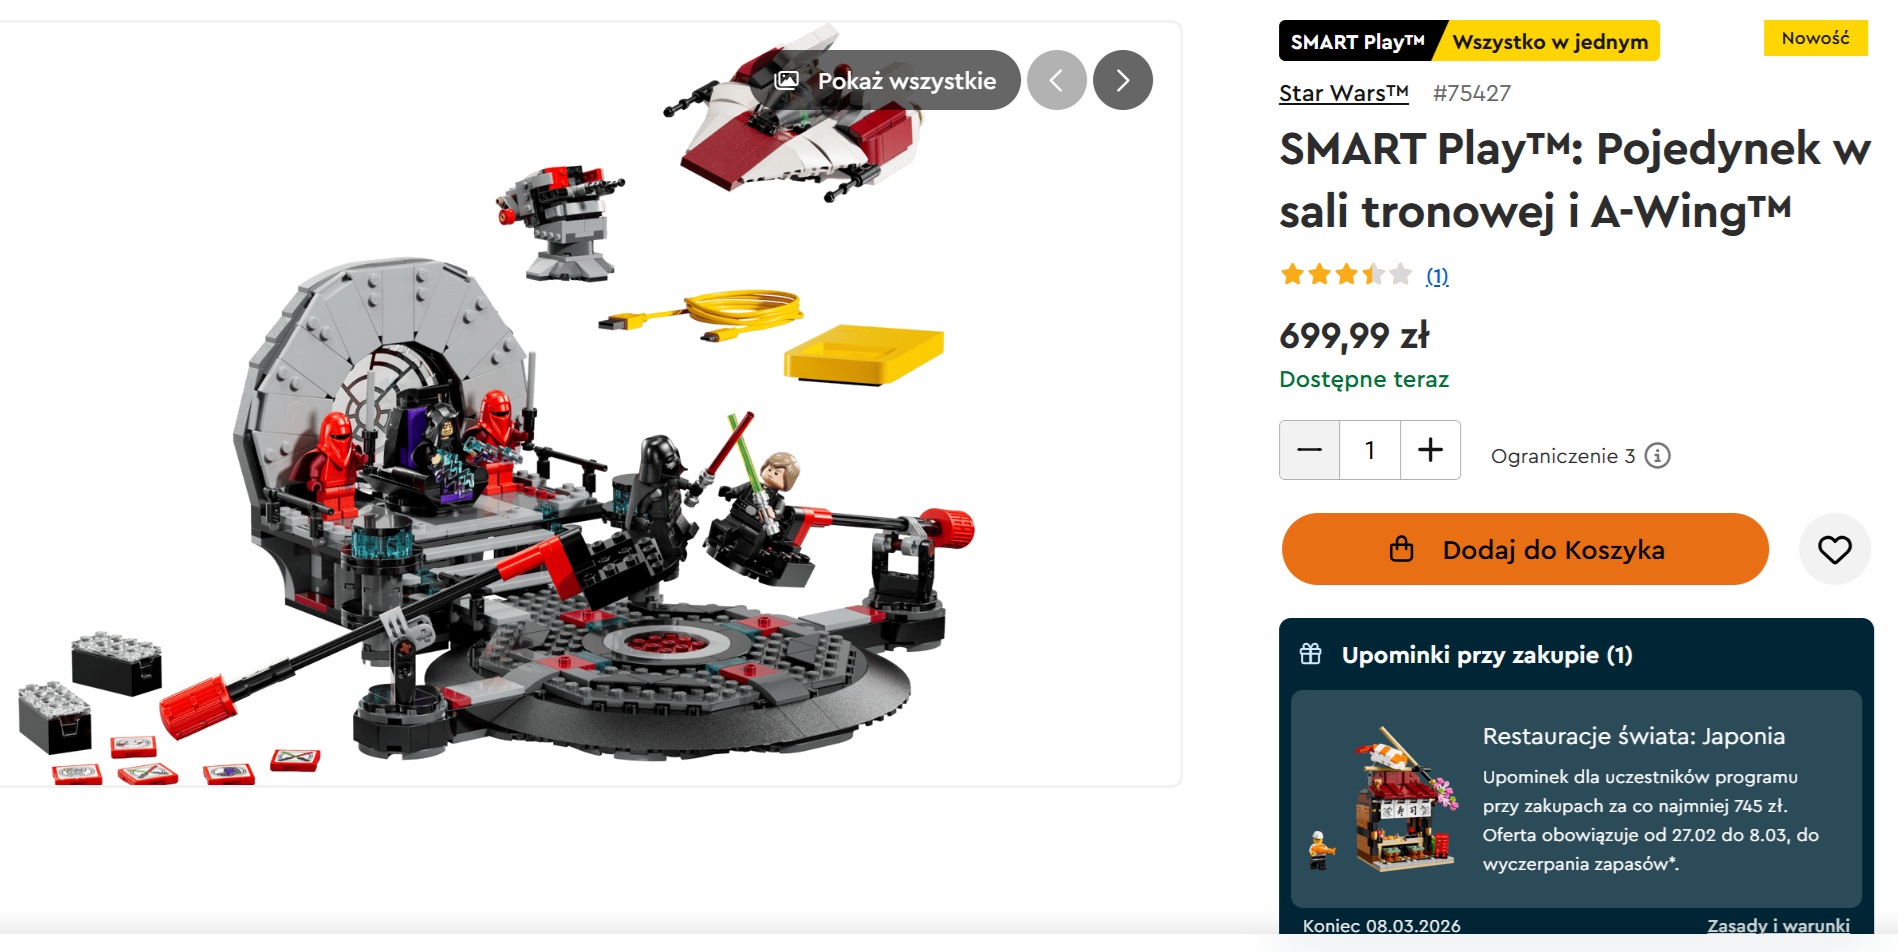Open the Star Wars theme link
This screenshot has width=1898, height=952.
tap(1343, 93)
